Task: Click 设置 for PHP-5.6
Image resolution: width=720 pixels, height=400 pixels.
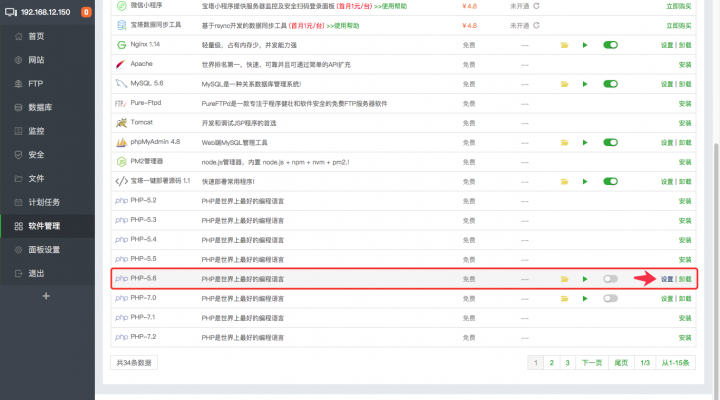Action: click(x=667, y=279)
